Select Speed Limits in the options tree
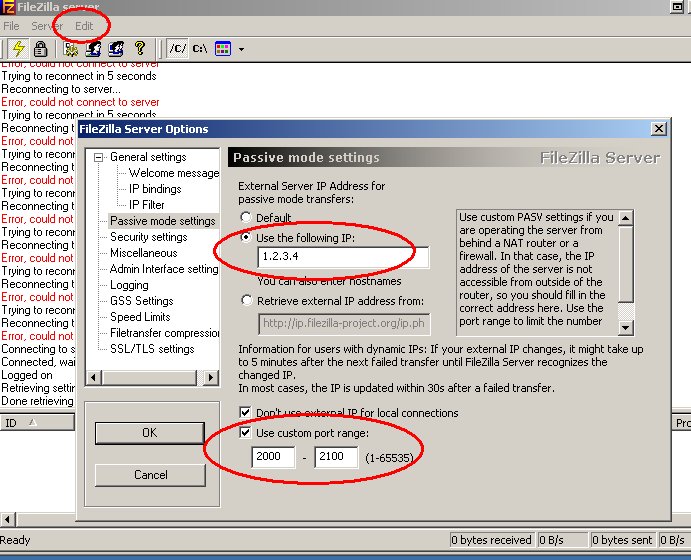This screenshot has height=560, width=691. point(140,317)
